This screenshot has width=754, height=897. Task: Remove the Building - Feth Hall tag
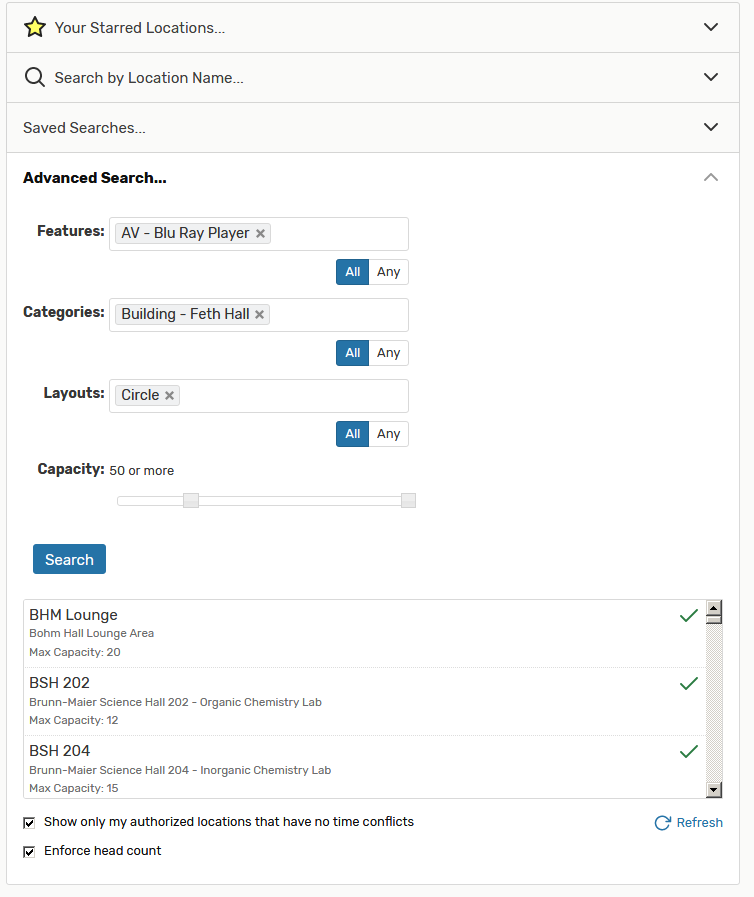pos(260,314)
